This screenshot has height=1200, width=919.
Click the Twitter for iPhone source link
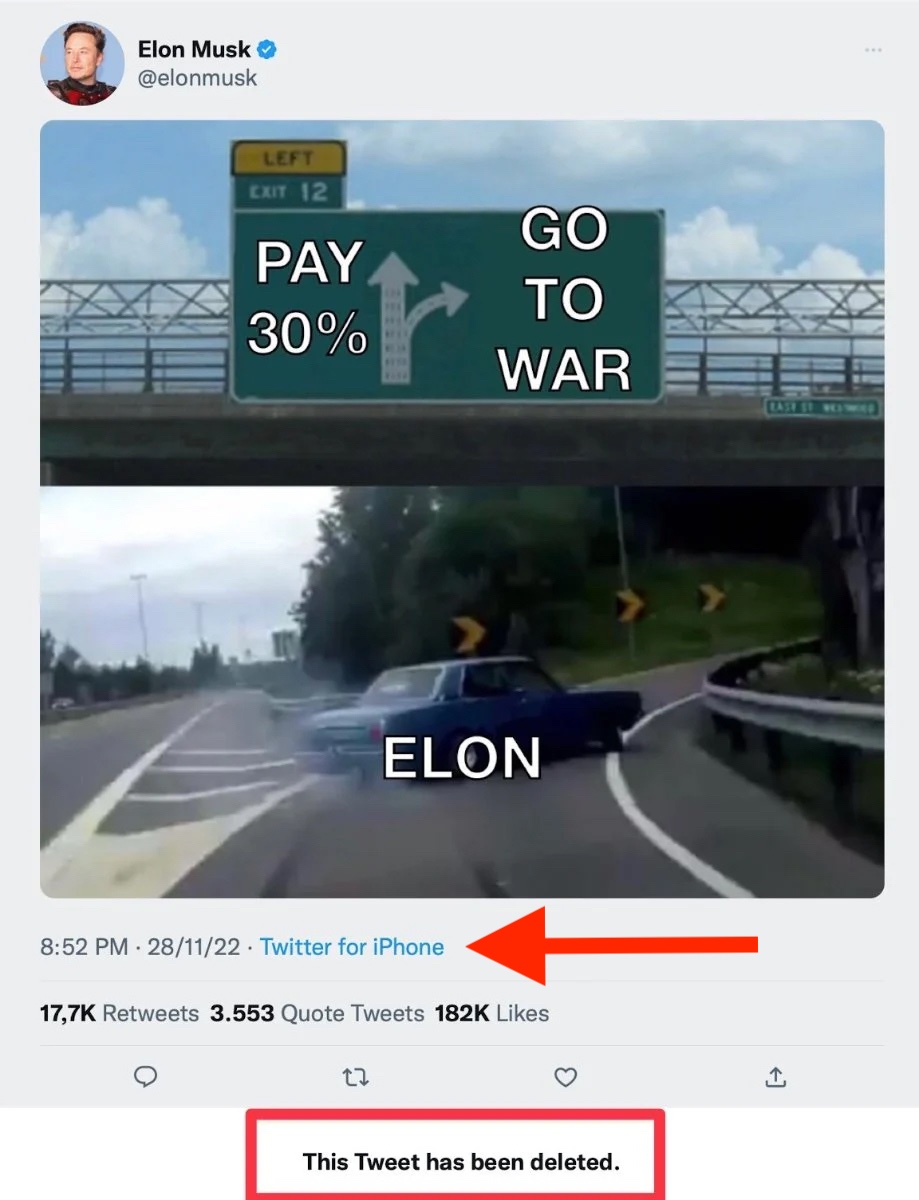click(352, 947)
